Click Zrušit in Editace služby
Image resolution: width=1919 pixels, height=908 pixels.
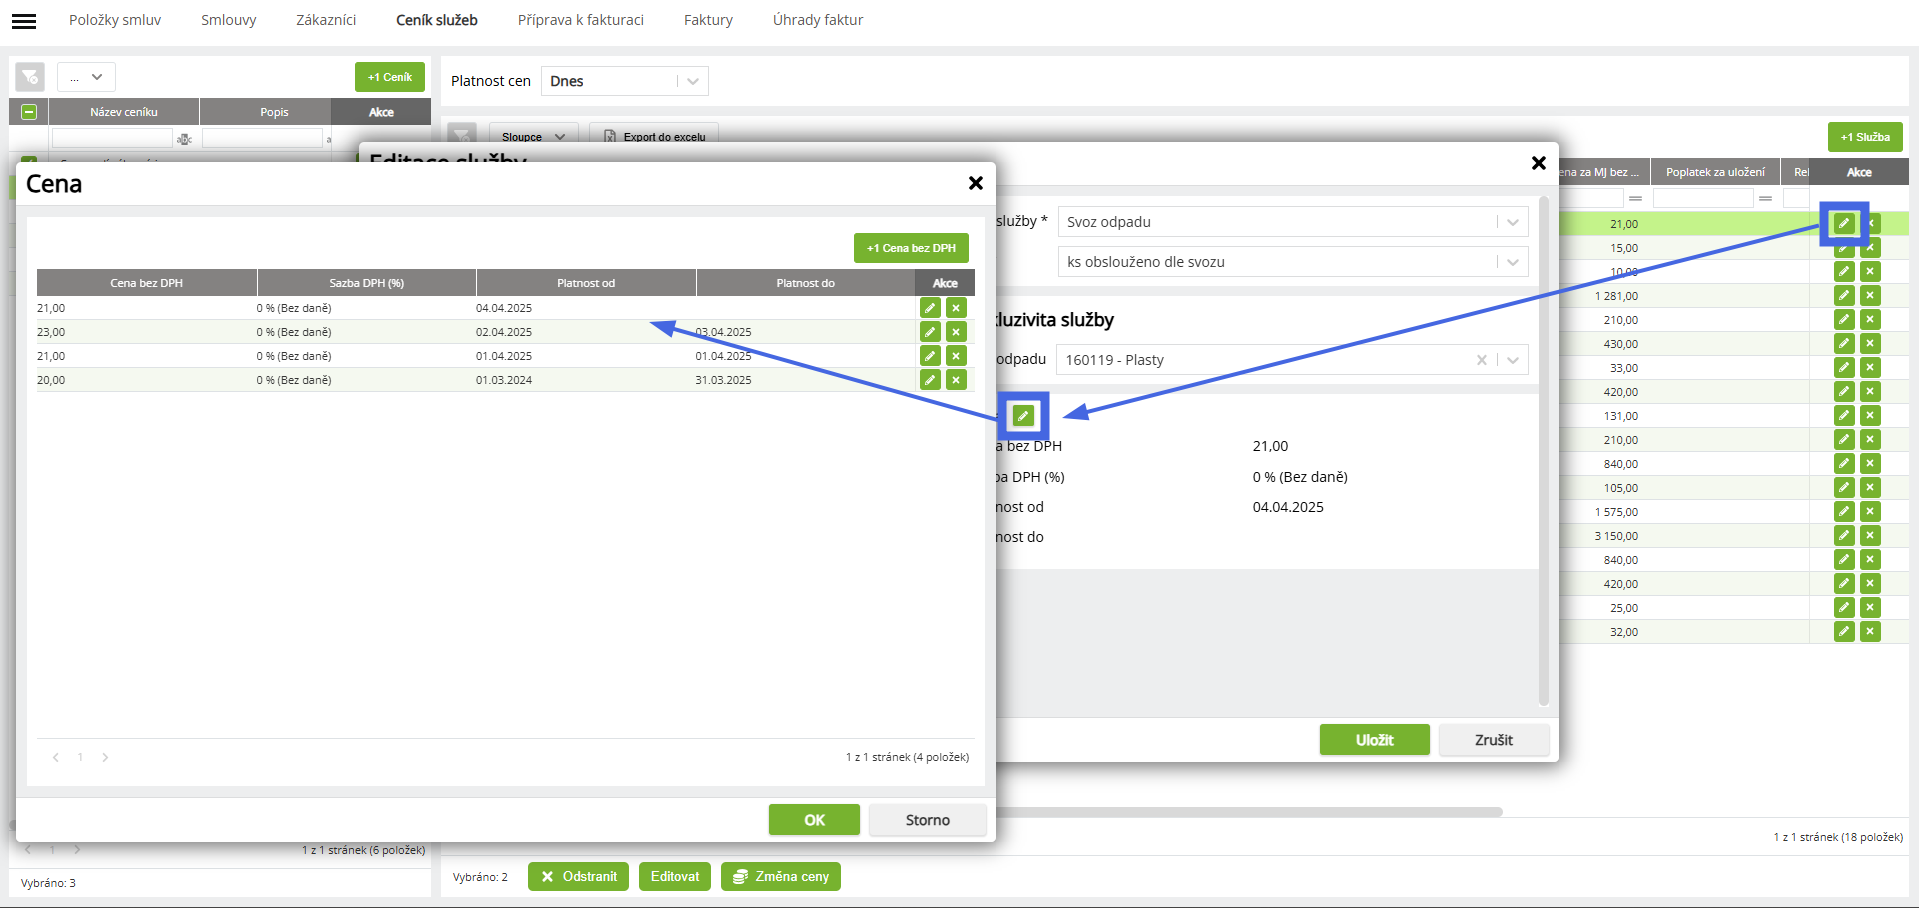1494,740
